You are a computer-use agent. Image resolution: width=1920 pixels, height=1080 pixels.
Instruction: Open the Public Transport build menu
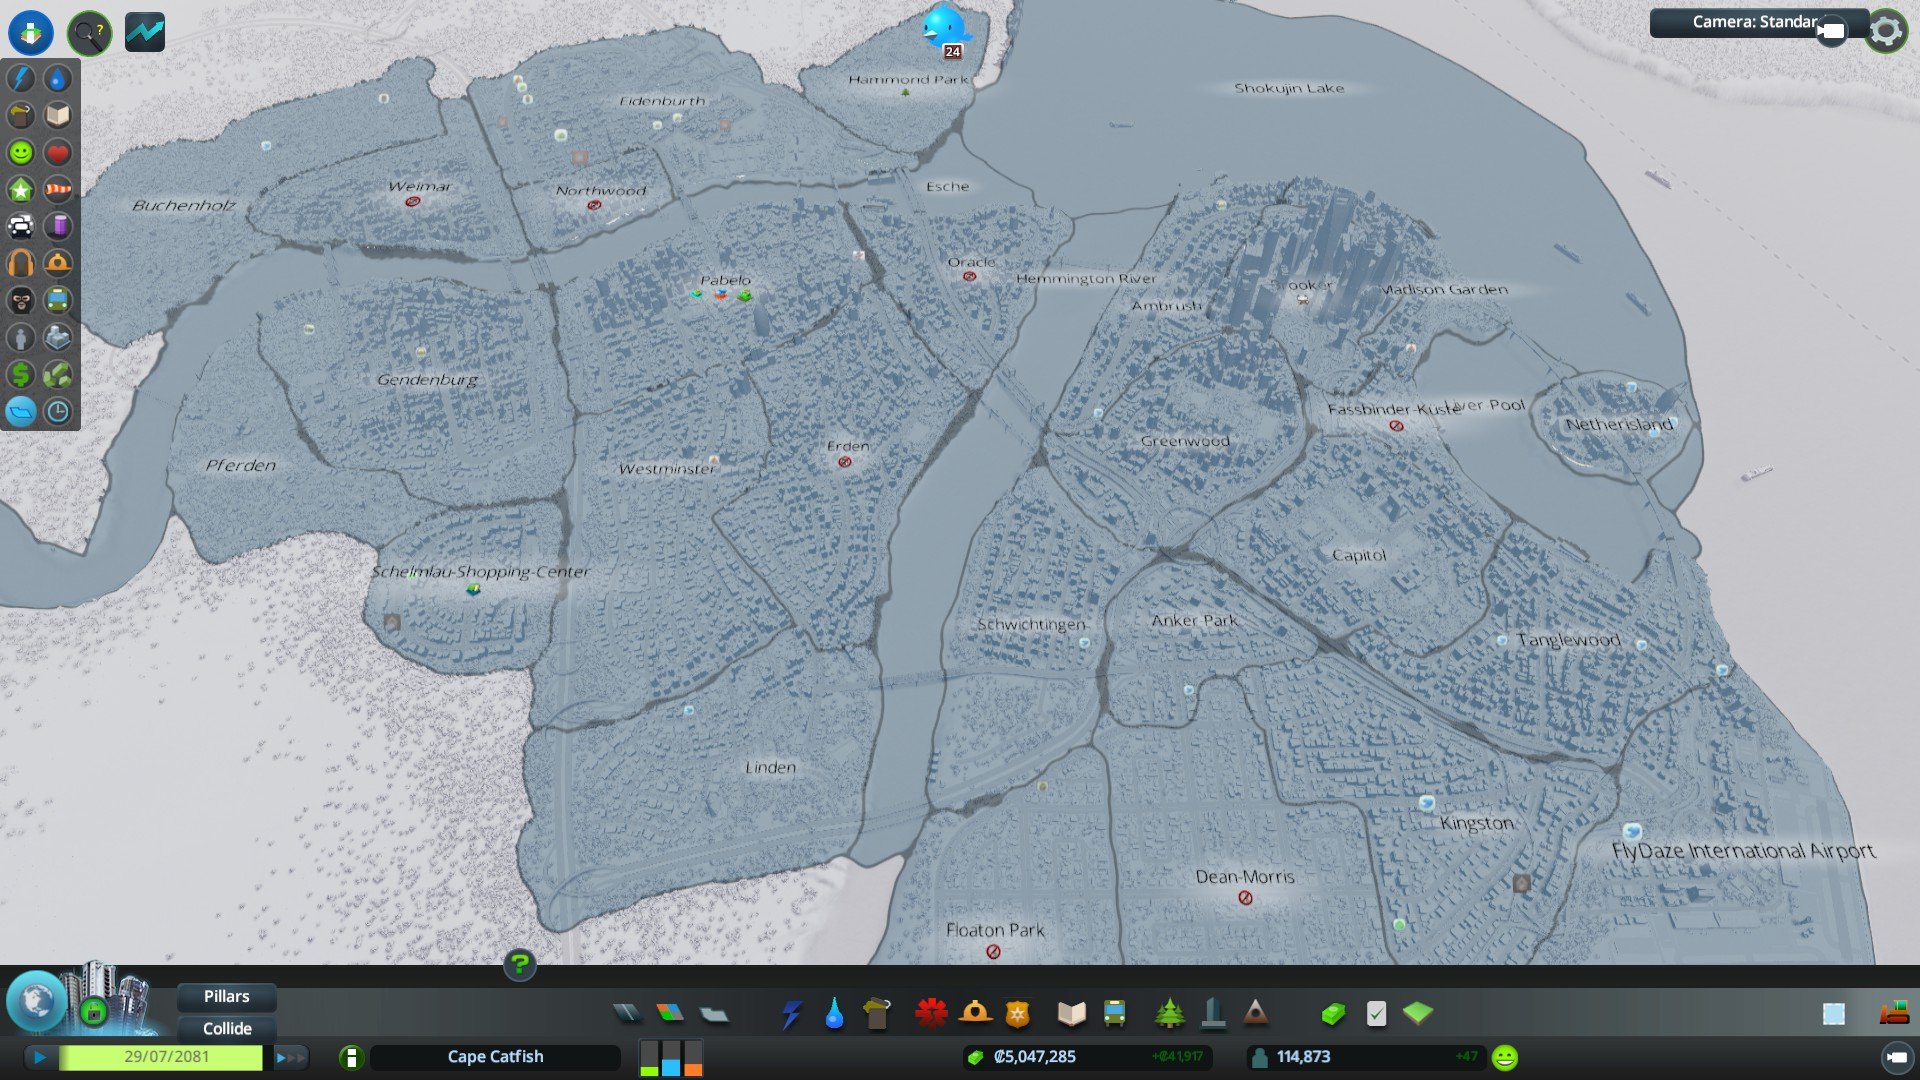tap(1114, 1013)
